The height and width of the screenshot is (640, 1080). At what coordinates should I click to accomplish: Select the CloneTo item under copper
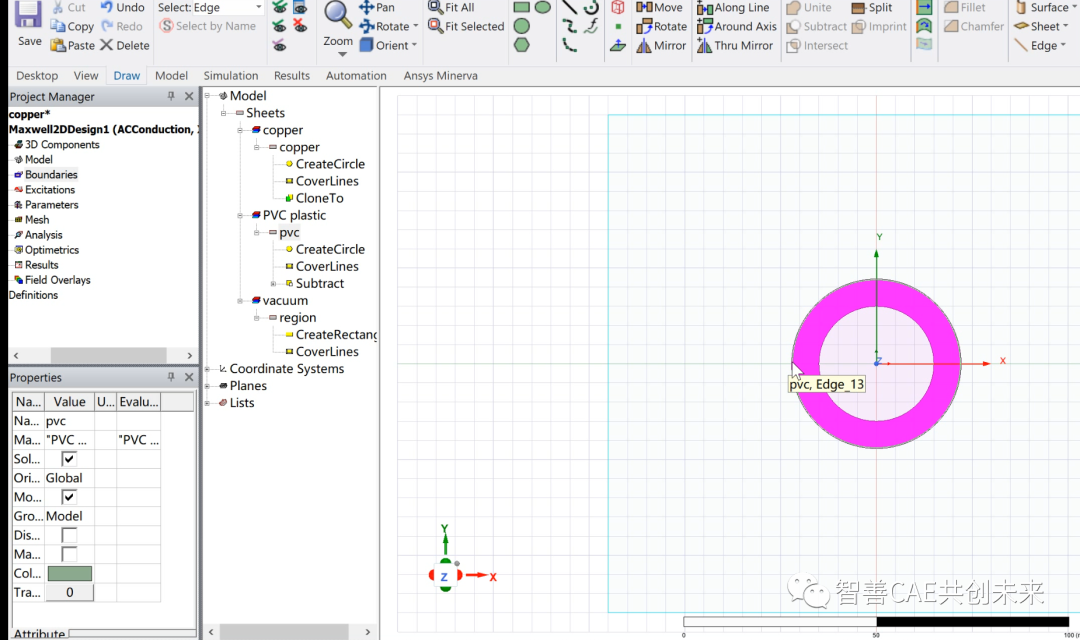(x=317, y=198)
